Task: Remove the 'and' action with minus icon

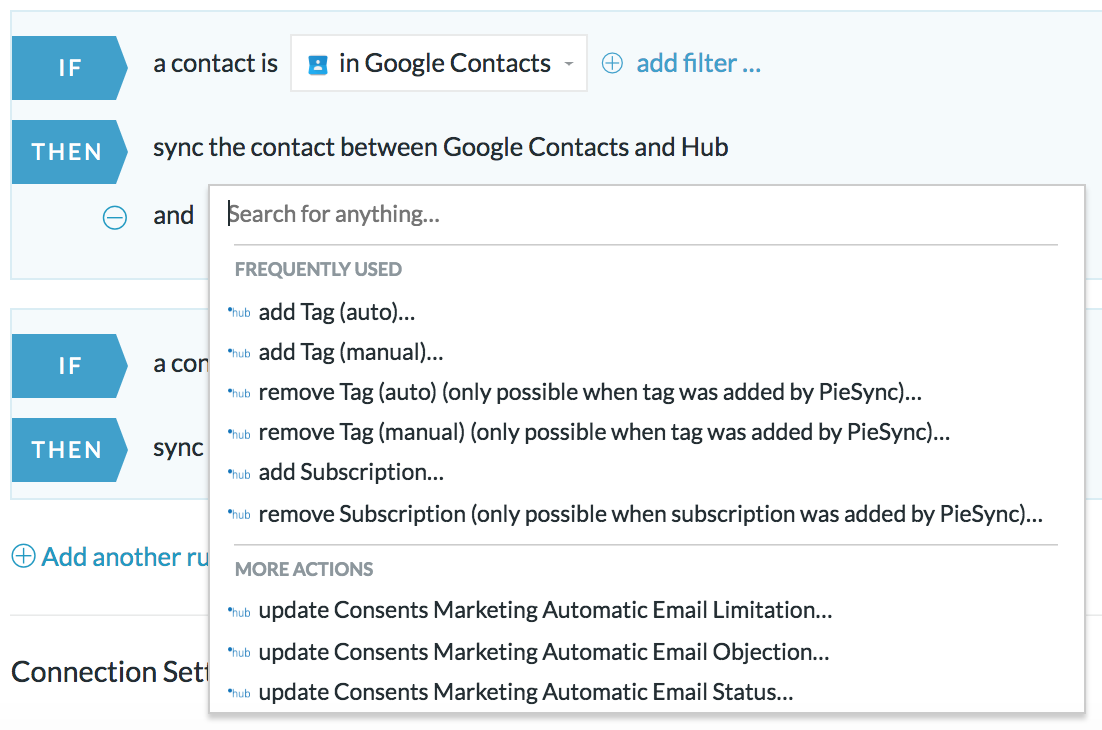Action: coord(115,217)
